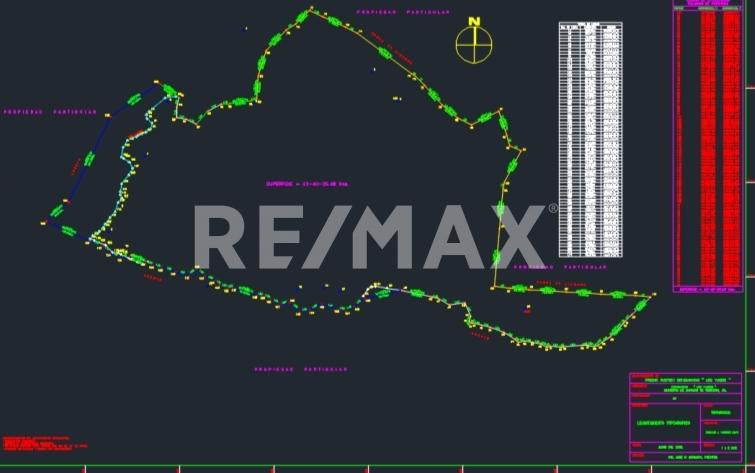755x473 pixels.
Task: Click the yellow north arrow compass symbol
Action: coord(474,40)
